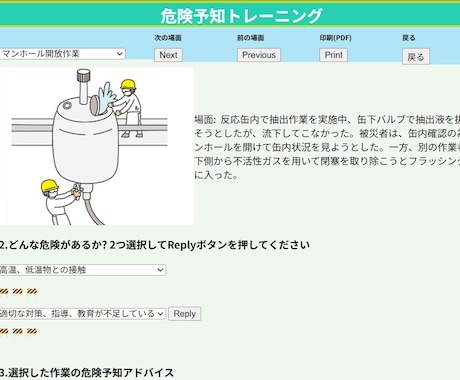Click the 場面 scene description paragraph

(x=327, y=147)
